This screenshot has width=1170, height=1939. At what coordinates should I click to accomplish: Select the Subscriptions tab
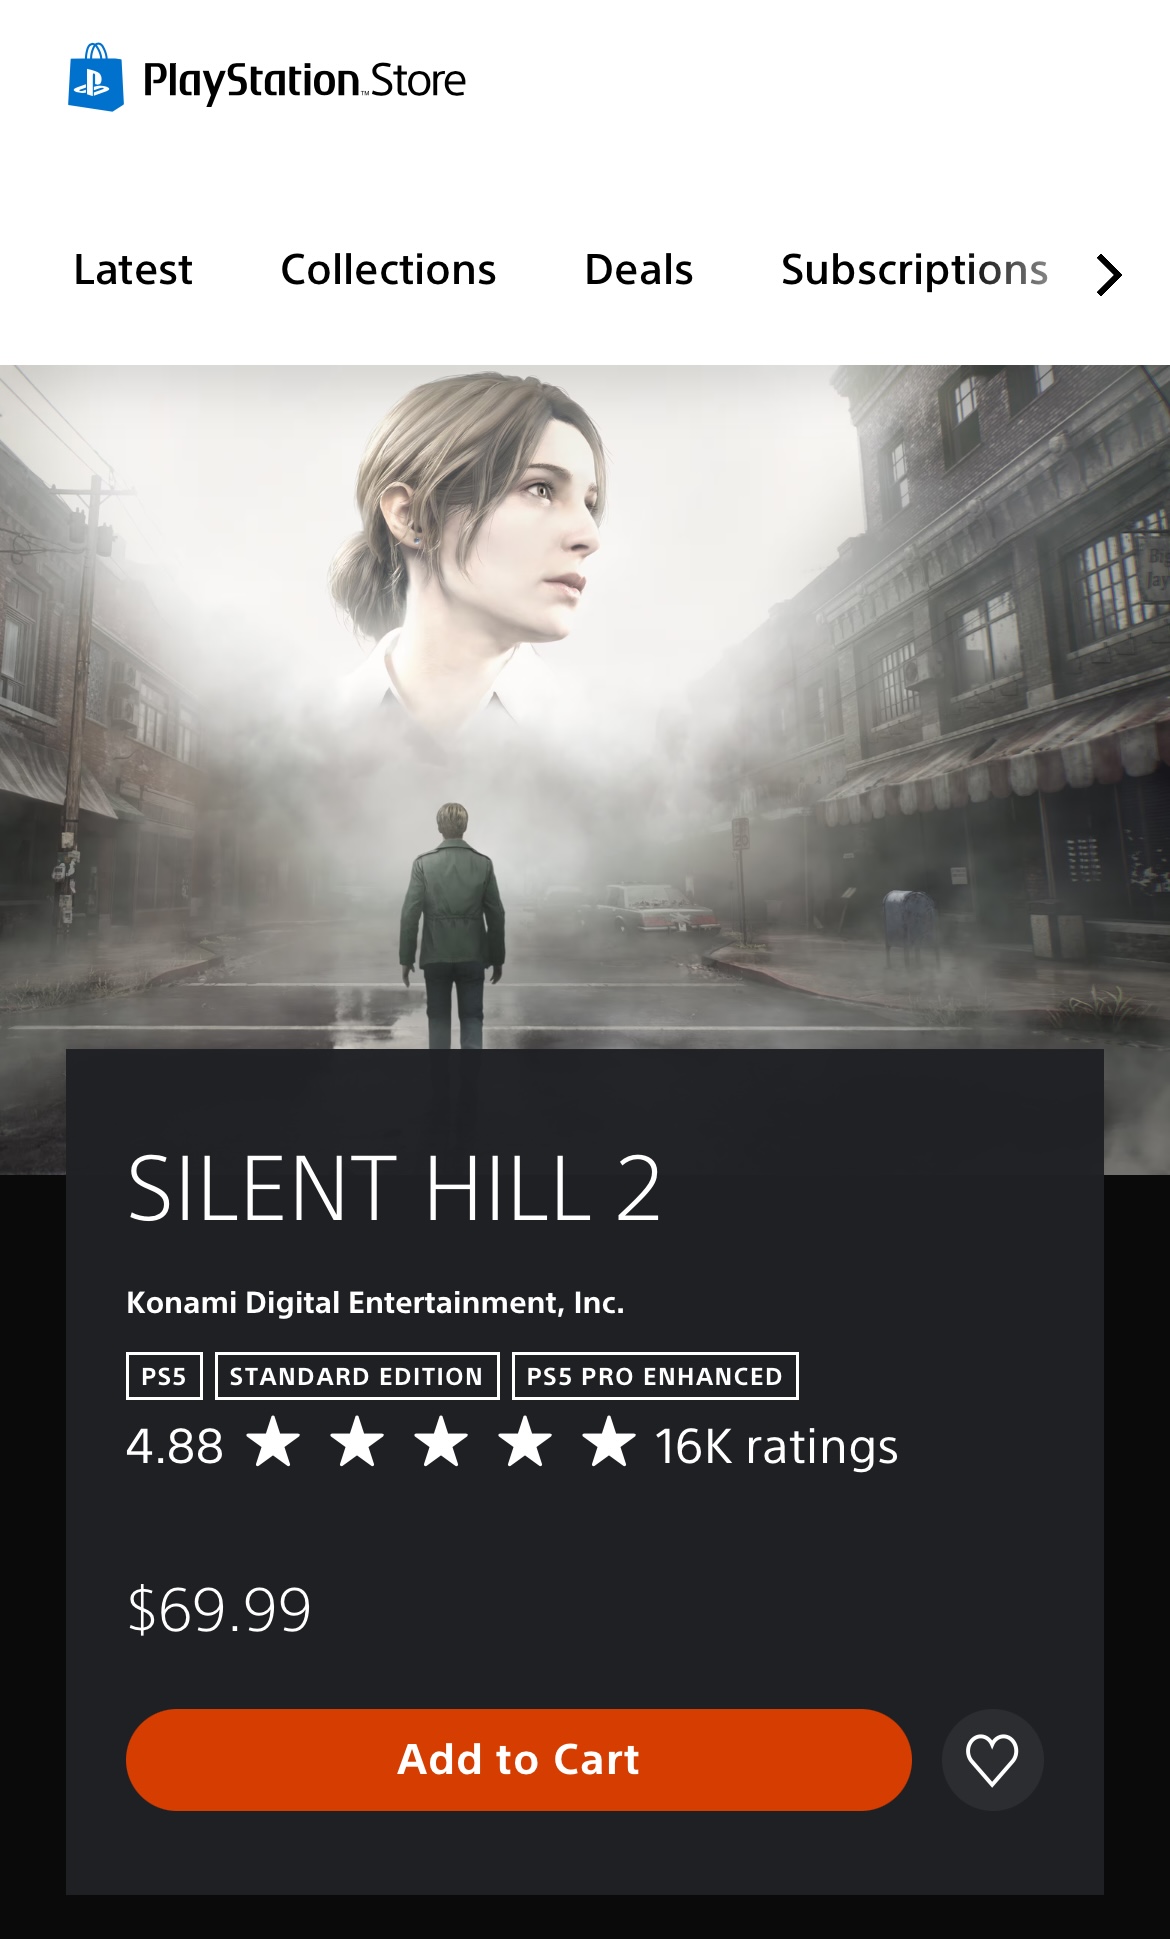[914, 270]
